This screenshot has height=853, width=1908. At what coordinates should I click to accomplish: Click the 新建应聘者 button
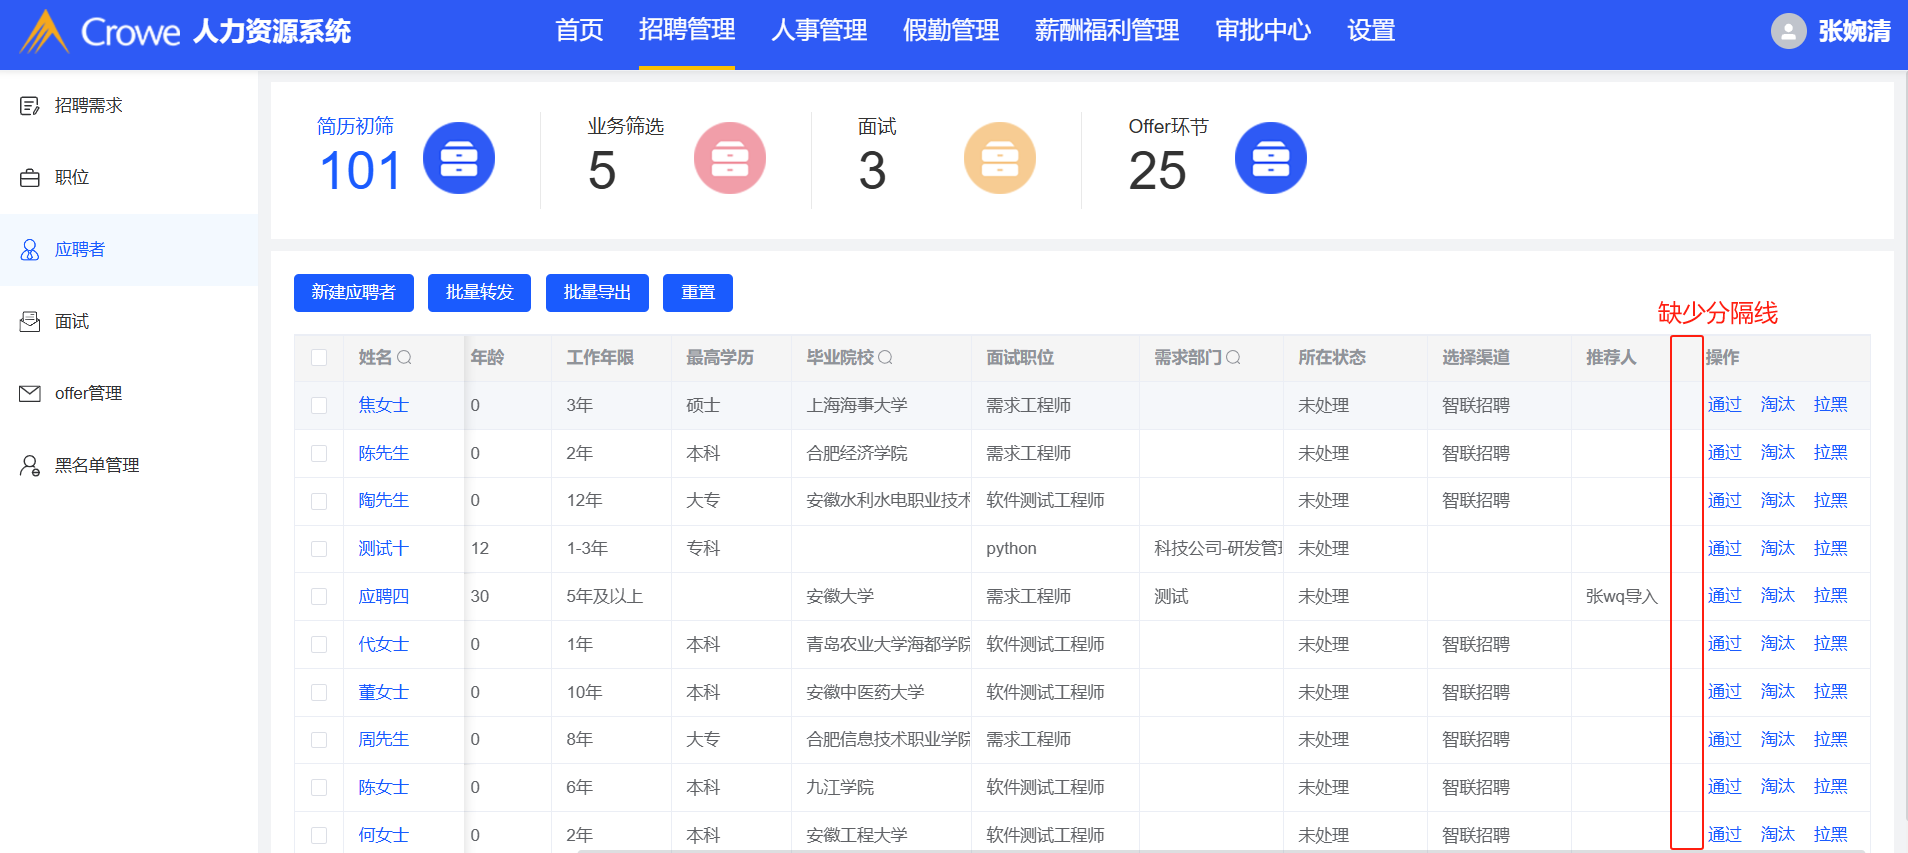(353, 293)
